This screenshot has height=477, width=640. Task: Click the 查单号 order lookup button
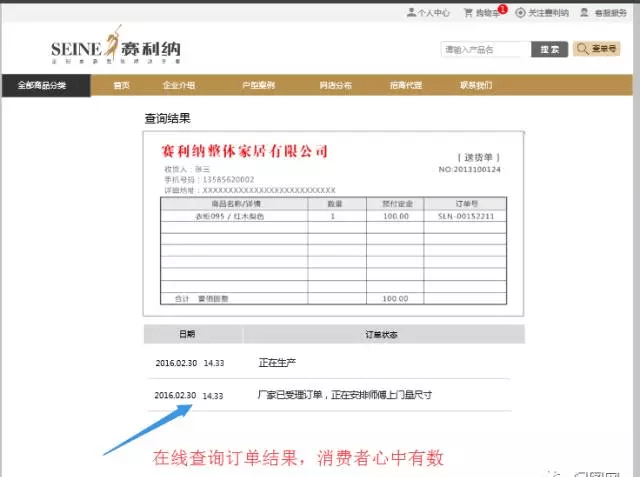[x=596, y=49]
